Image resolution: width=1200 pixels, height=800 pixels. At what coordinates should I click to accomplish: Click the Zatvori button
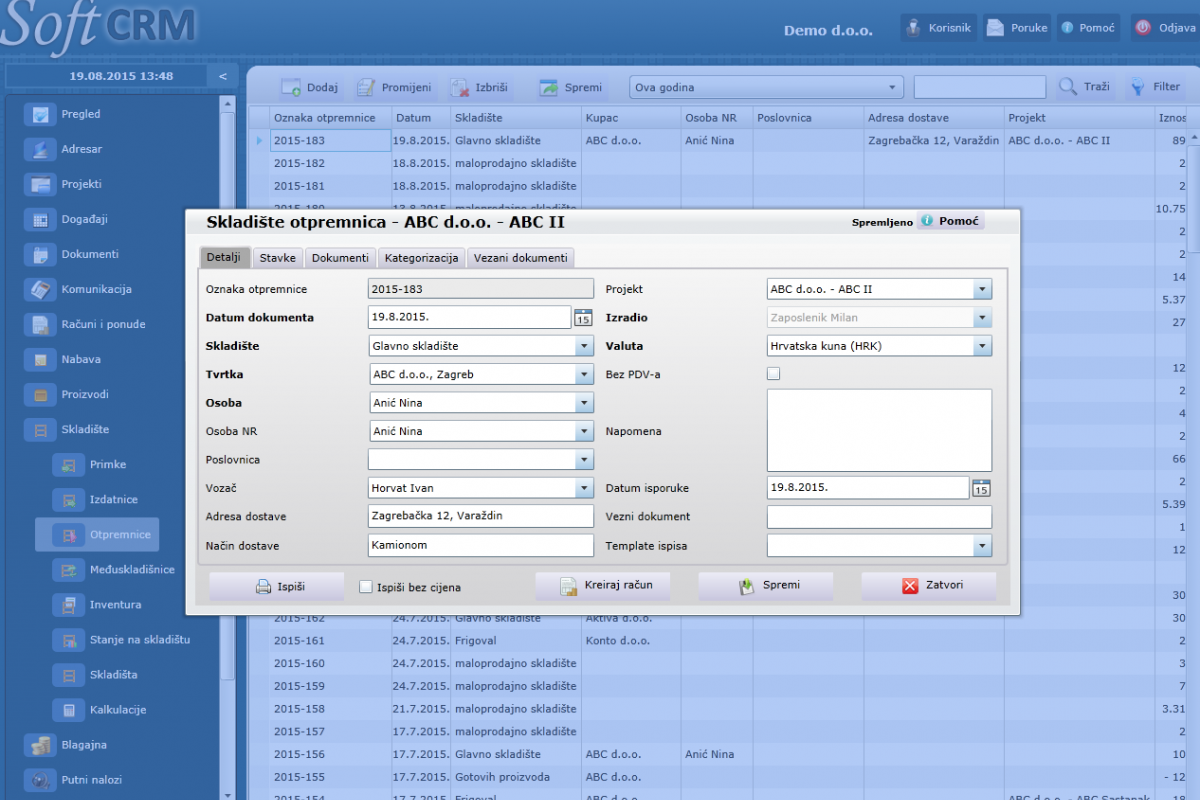coord(929,586)
